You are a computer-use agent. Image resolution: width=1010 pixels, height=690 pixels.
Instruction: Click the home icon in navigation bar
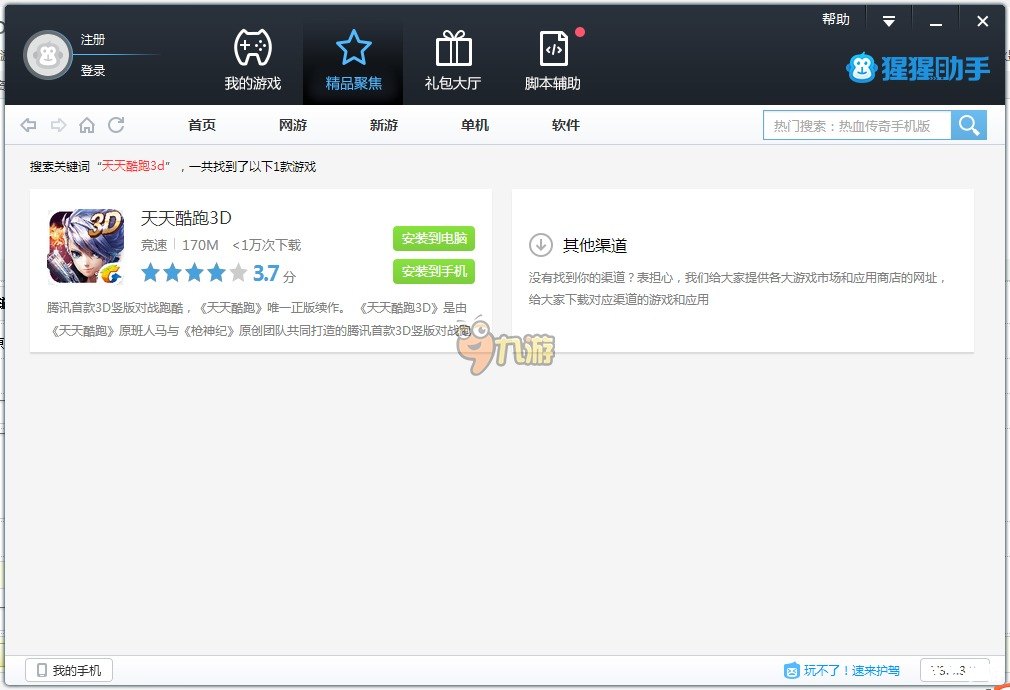coord(87,125)
